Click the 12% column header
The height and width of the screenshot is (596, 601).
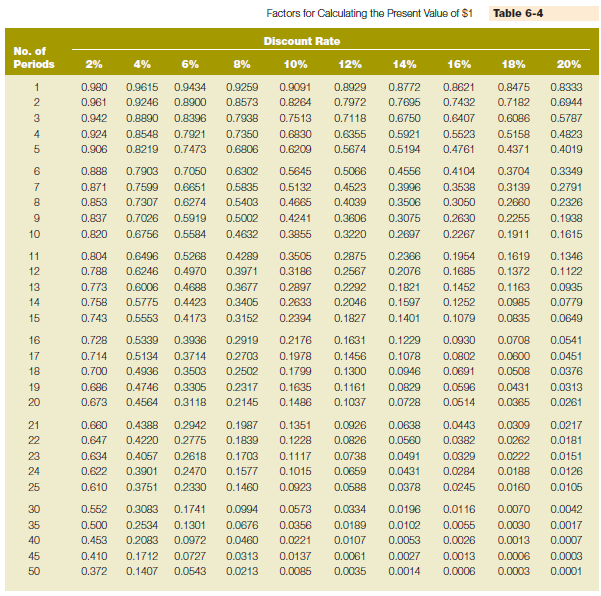click(350, 64)
